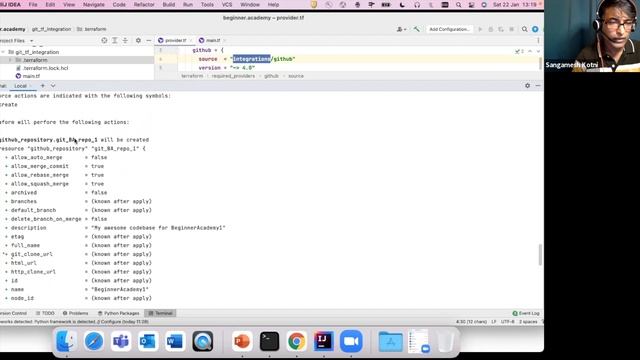Jump to next highlighted problem arrow
Image resolution: width=640 pixels, height=360 pixels.
click(538, 51)
